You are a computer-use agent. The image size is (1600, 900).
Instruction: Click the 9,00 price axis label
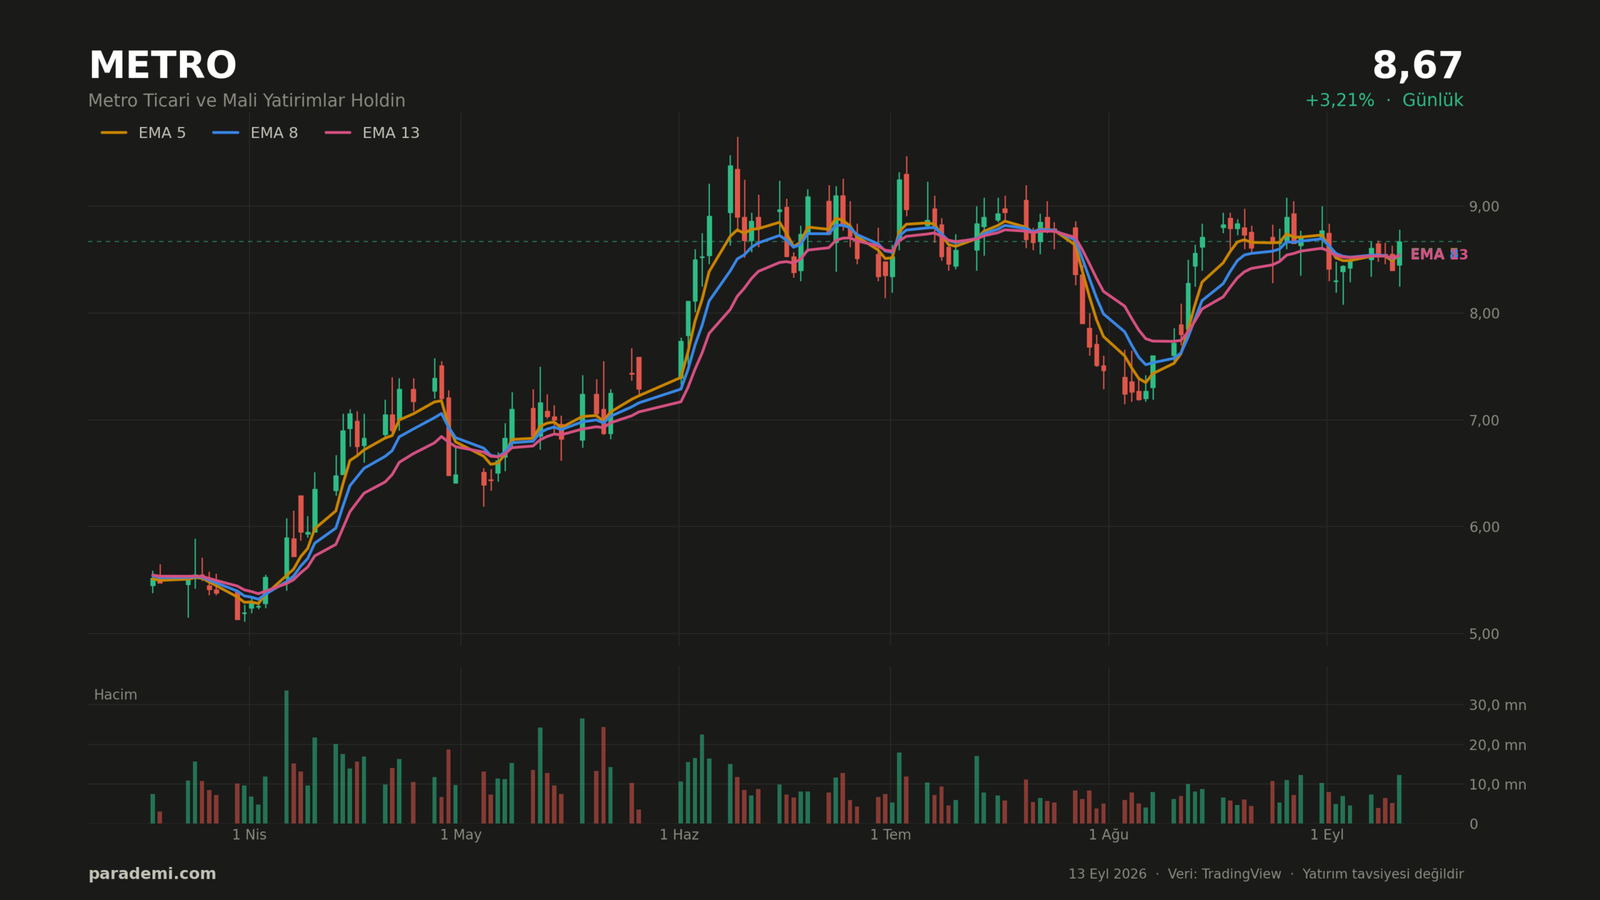click(x=1484, y=207)
